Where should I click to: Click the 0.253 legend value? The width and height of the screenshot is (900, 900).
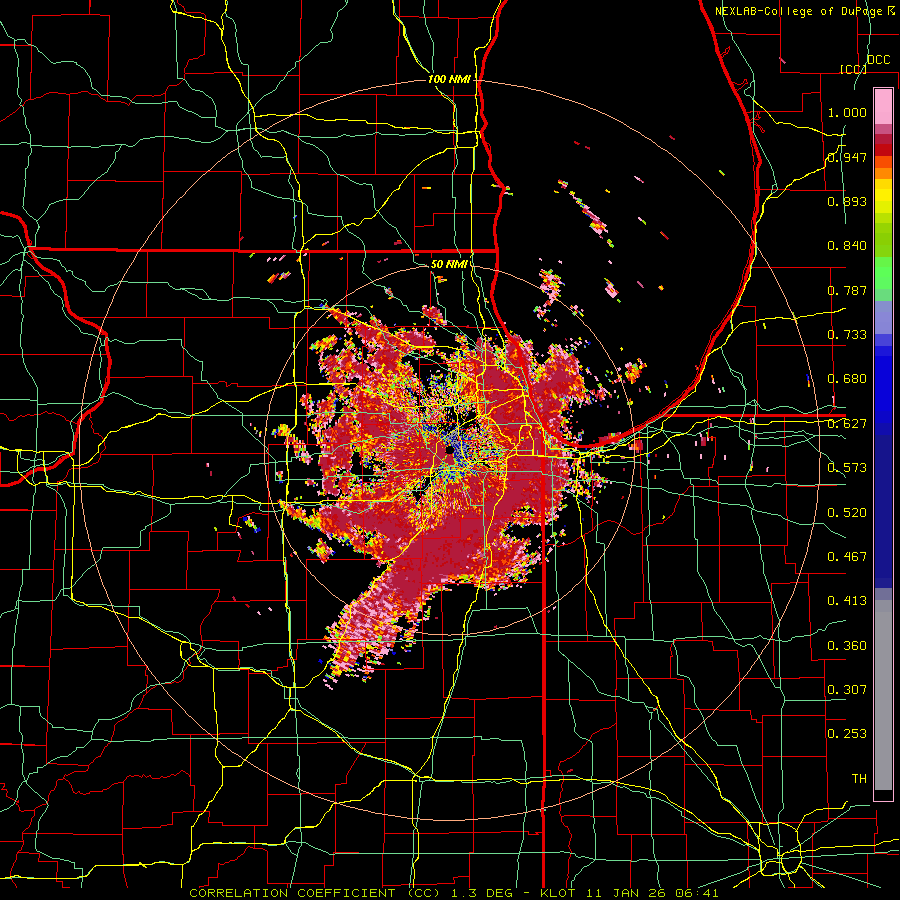(847, 734)
